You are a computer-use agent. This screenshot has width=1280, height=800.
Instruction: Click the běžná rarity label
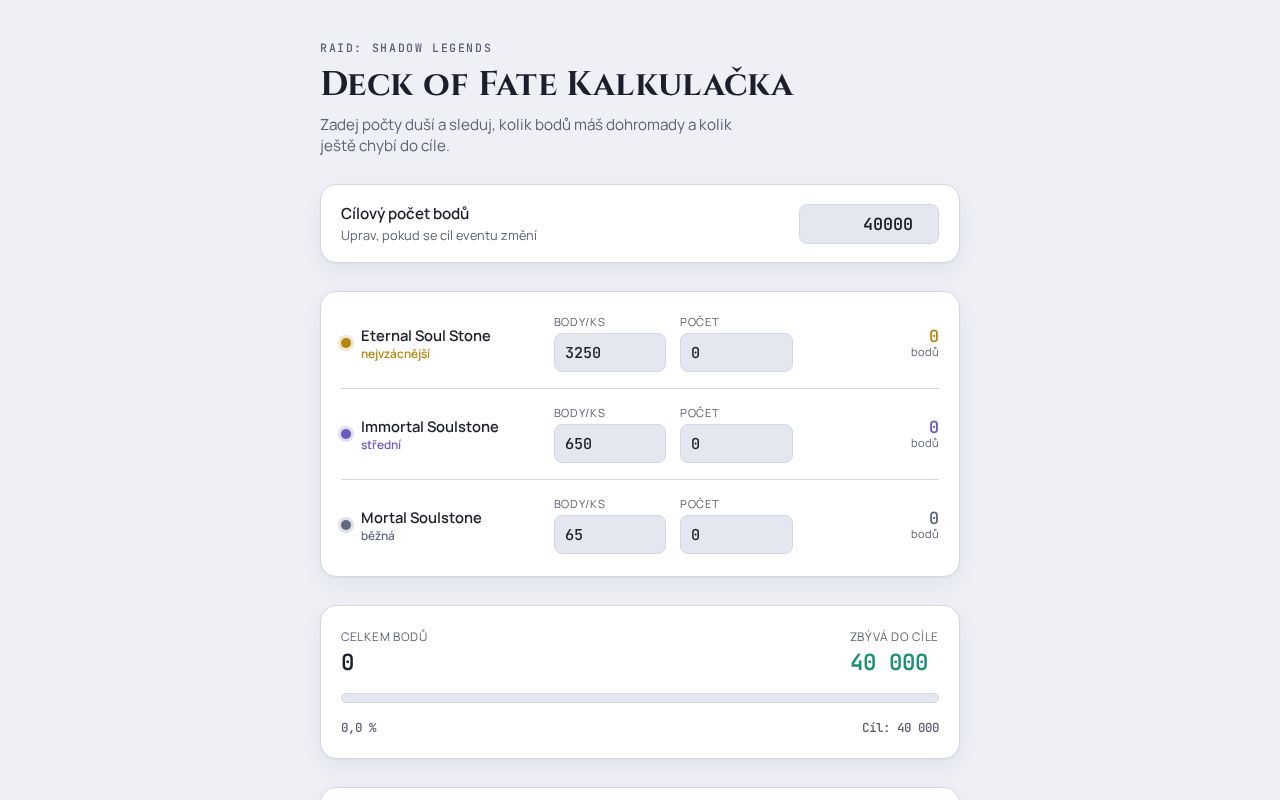coord(378,536)
